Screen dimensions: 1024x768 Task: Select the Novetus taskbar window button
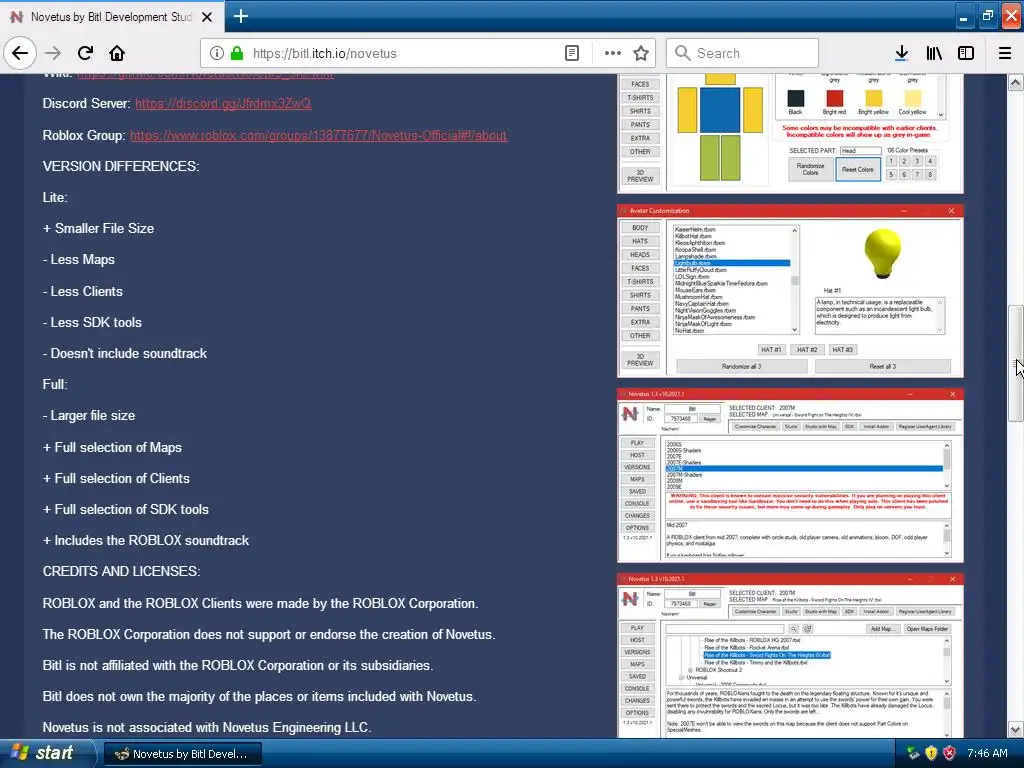(183, 754)
